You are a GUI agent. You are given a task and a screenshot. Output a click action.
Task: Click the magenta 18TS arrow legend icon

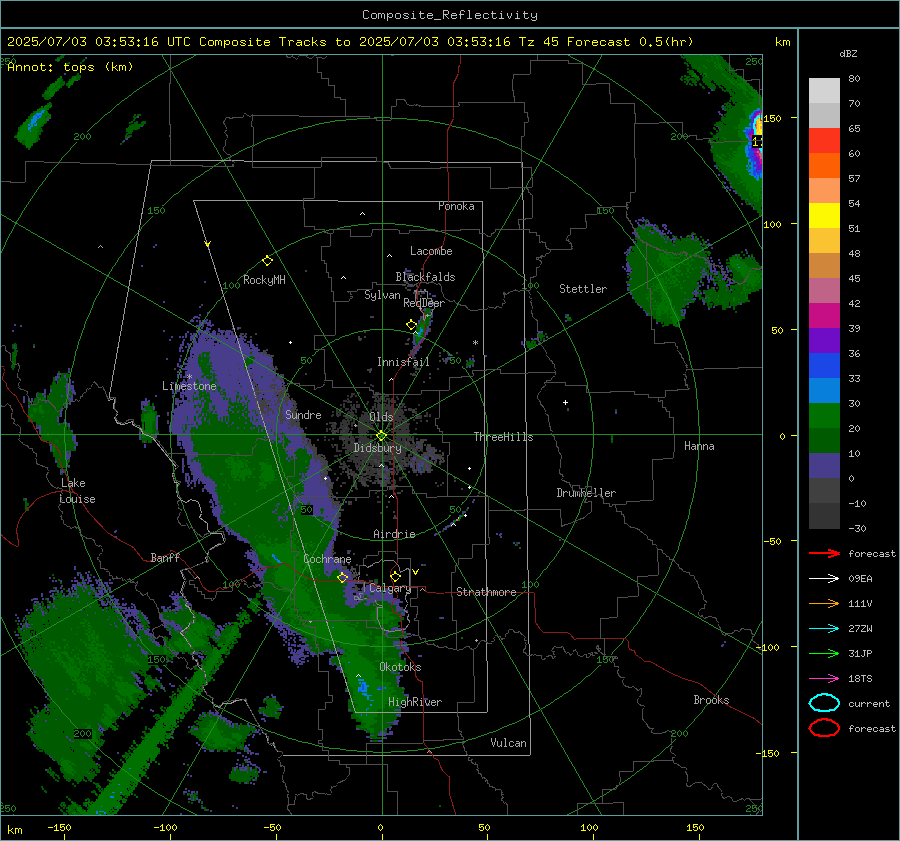(x=824, y=679)
